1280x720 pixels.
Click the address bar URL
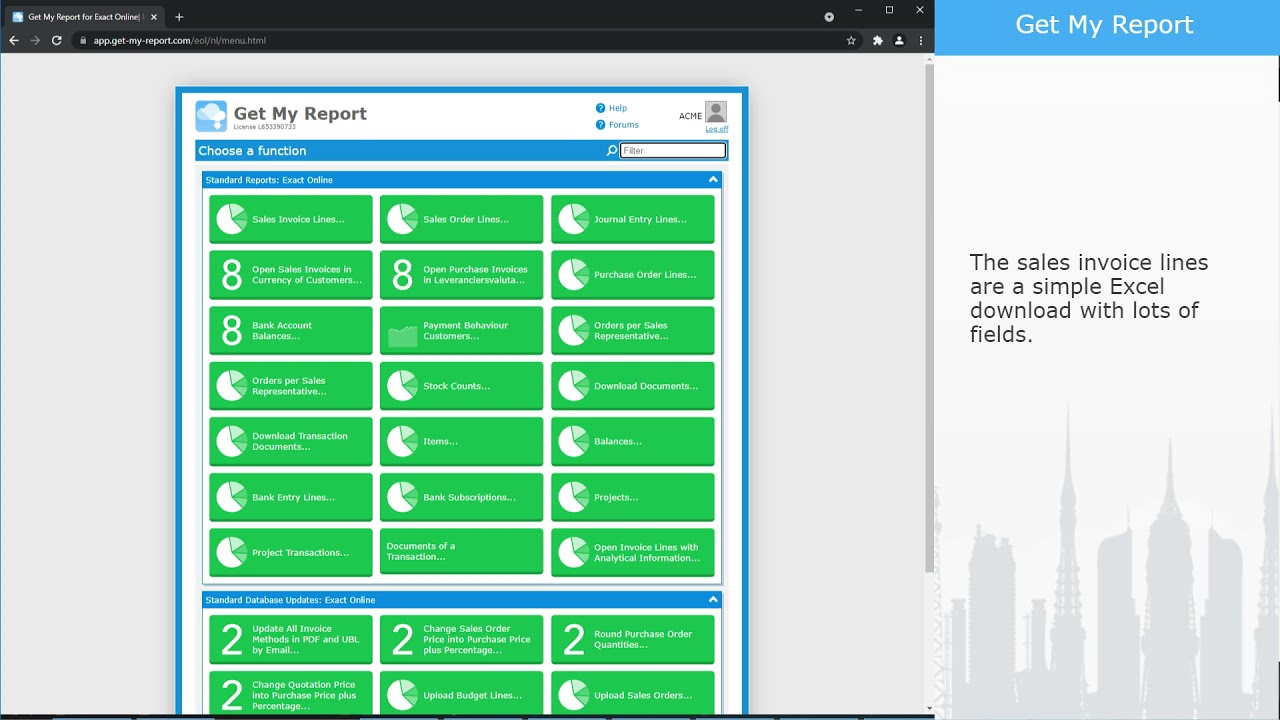[x=180, y=41]
